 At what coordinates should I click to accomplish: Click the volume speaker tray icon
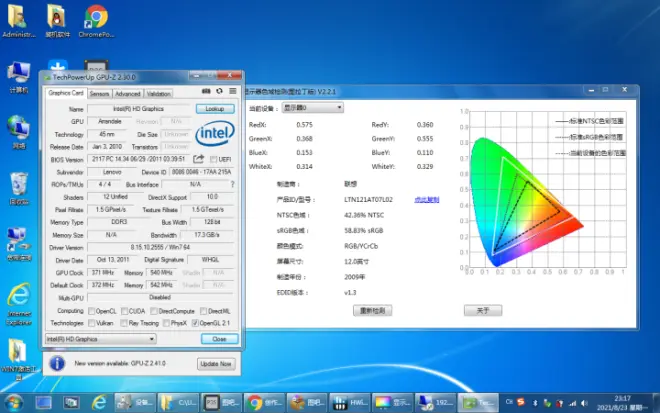pyautogui.click(x=584, y=403)
